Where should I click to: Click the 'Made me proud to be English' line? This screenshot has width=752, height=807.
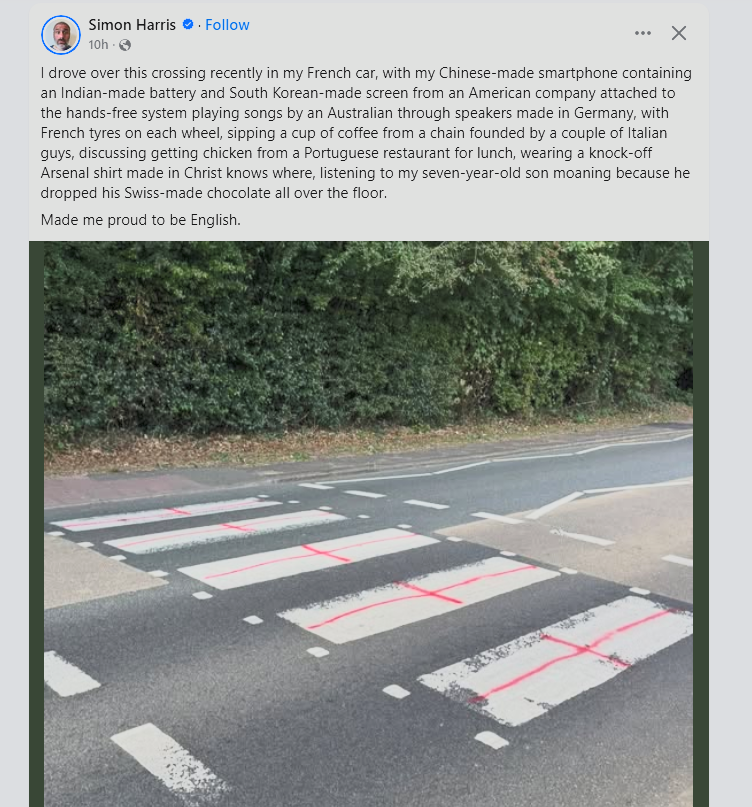(141, 220)
